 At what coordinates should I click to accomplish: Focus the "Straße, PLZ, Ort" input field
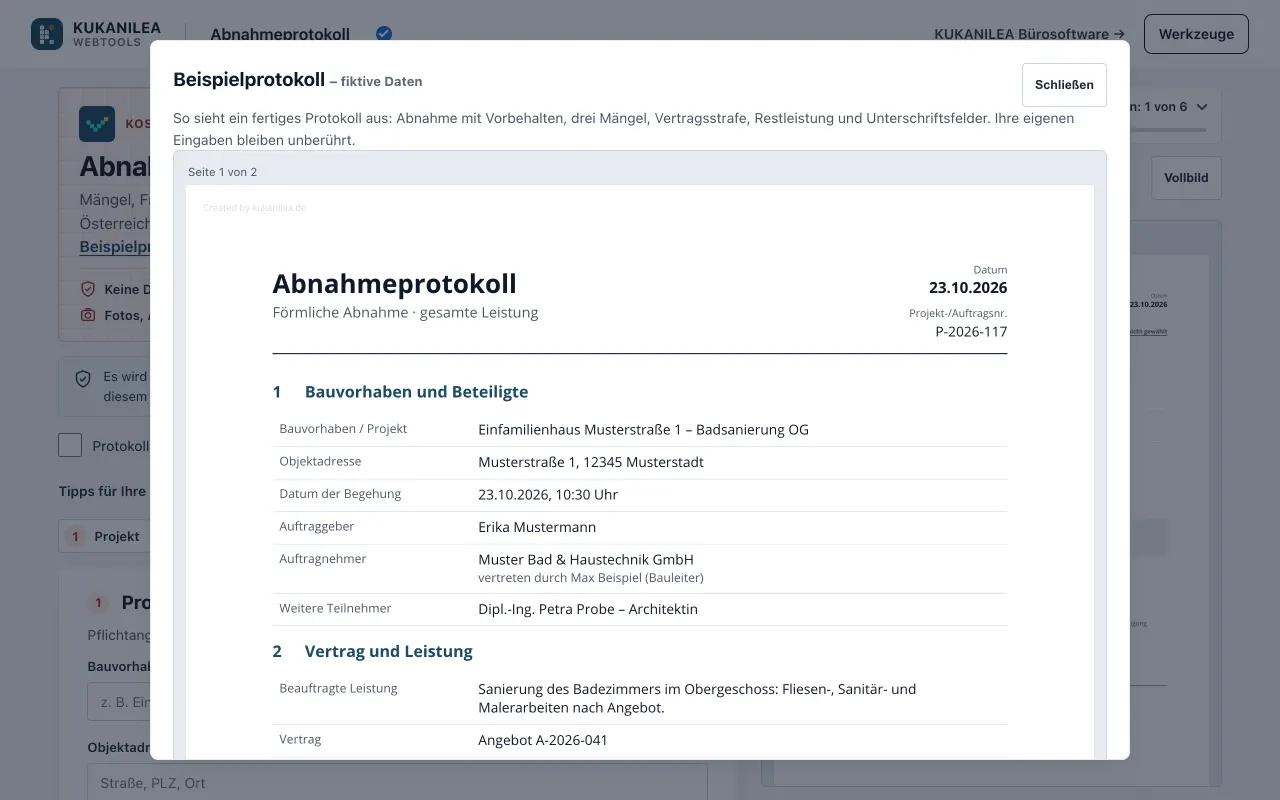[x=397, y=782]
